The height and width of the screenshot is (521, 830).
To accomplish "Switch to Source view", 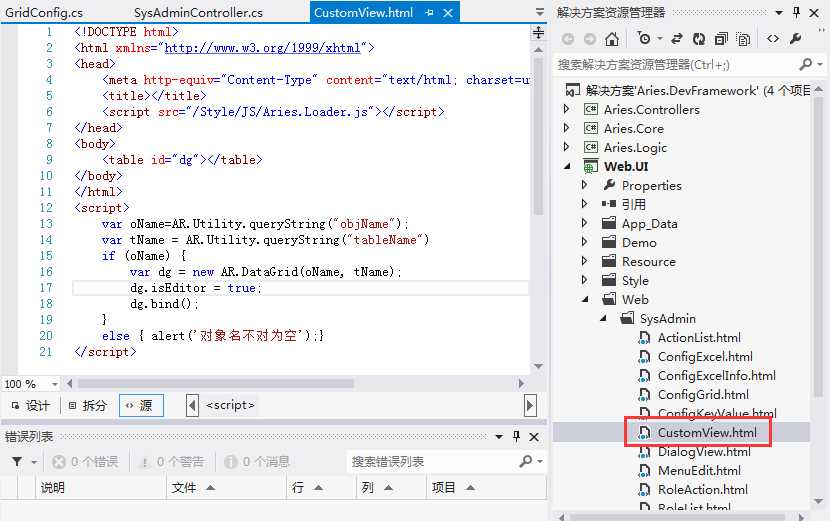I will 141,406.
